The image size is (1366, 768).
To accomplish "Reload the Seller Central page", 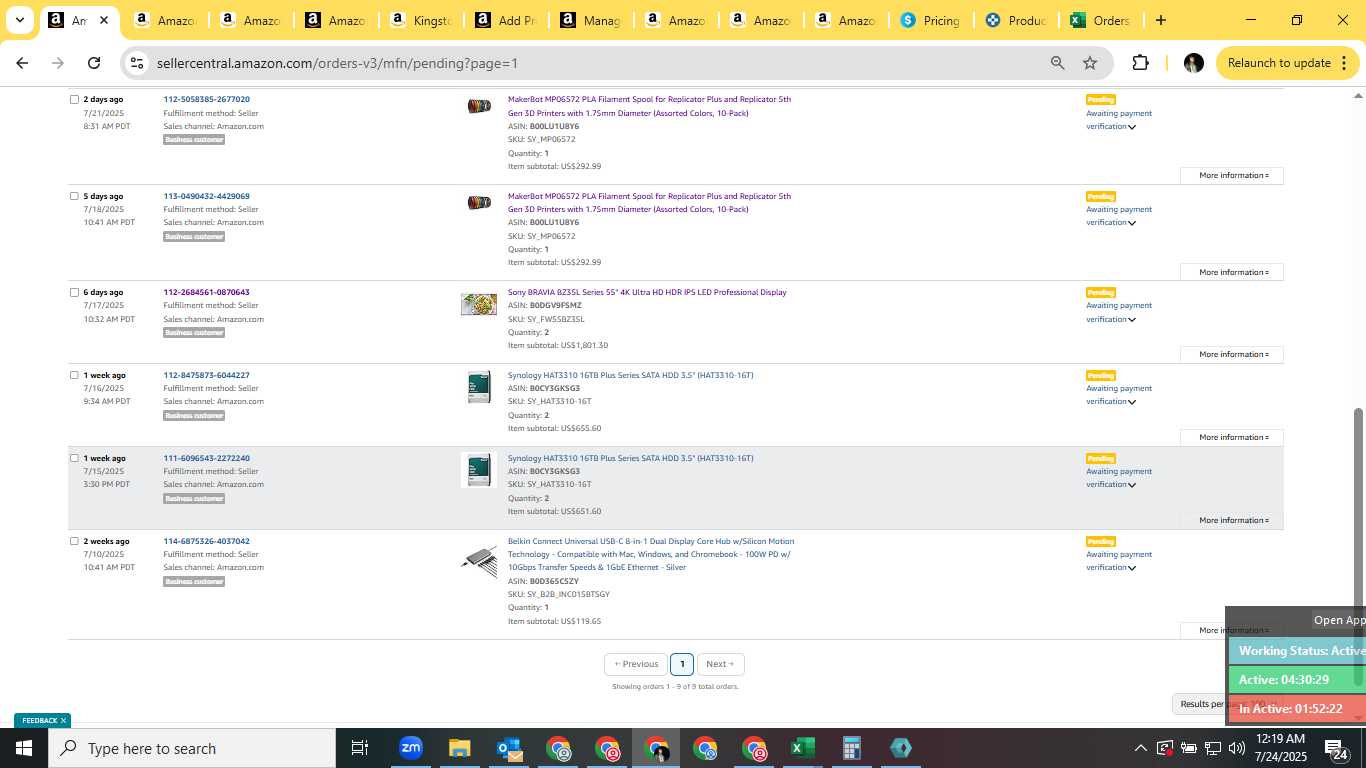I will [94, 63].
